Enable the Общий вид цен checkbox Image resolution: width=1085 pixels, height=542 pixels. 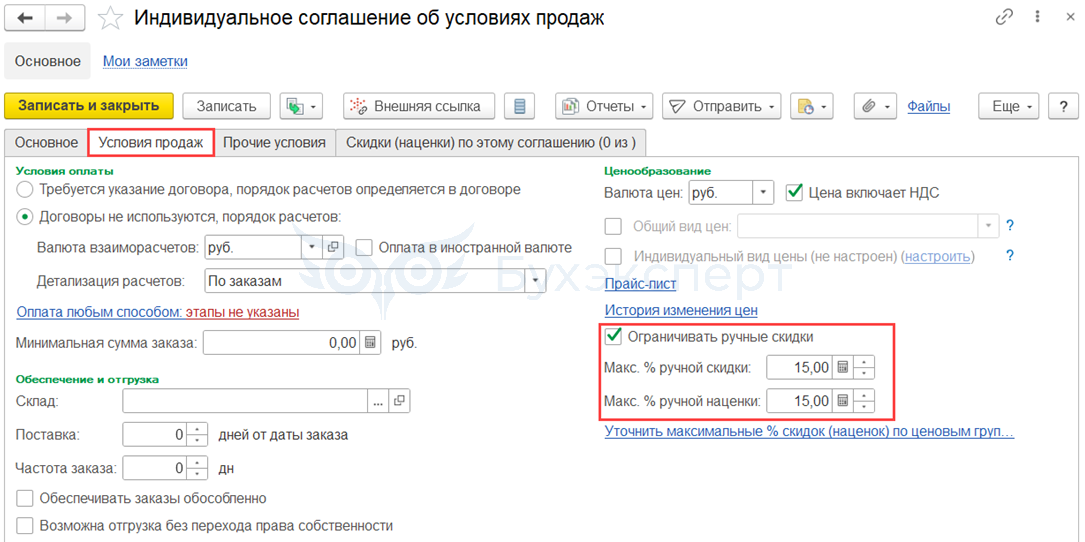[x=614, y=226]
